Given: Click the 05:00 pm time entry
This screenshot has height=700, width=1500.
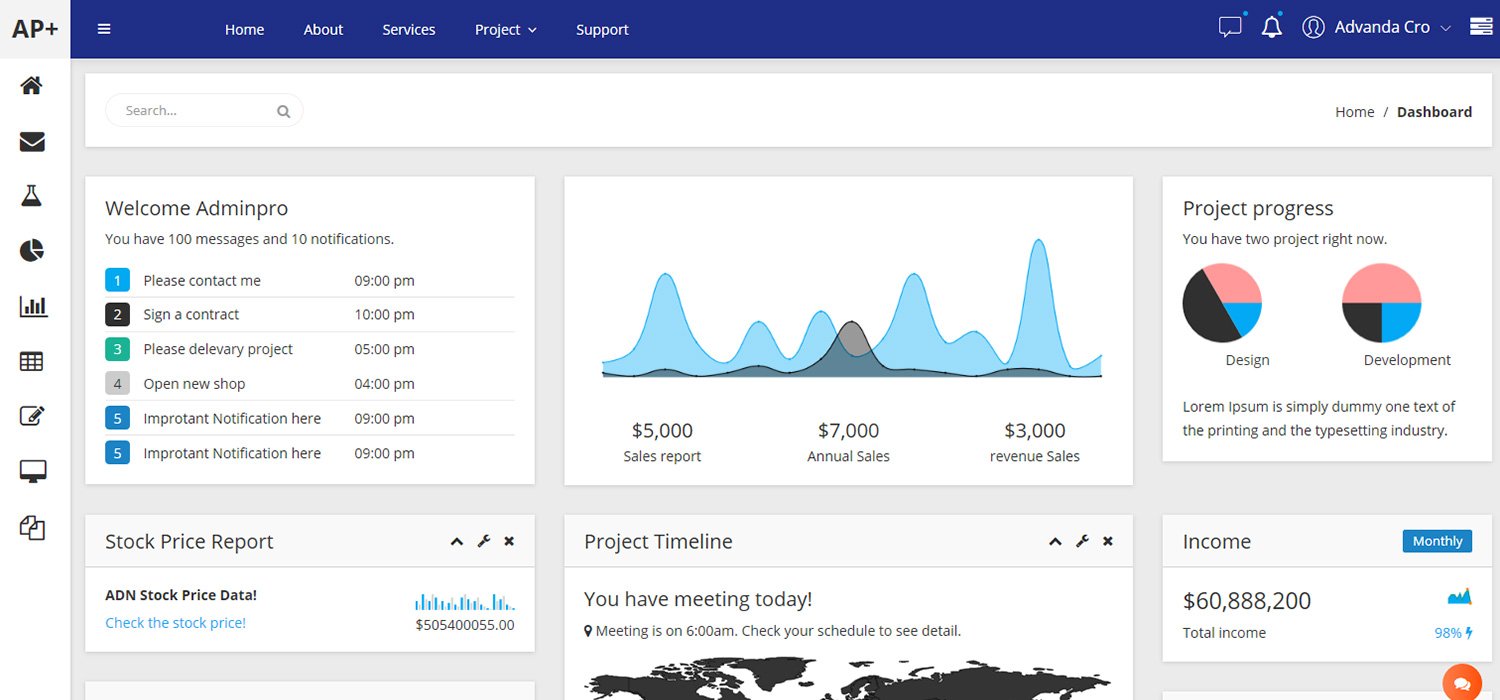Looking at the screenshot, I should [x=384, y=349].
